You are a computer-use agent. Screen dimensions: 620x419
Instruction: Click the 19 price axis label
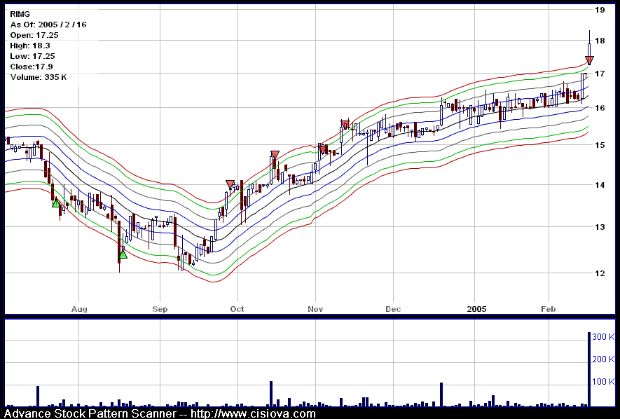[600, 10]
